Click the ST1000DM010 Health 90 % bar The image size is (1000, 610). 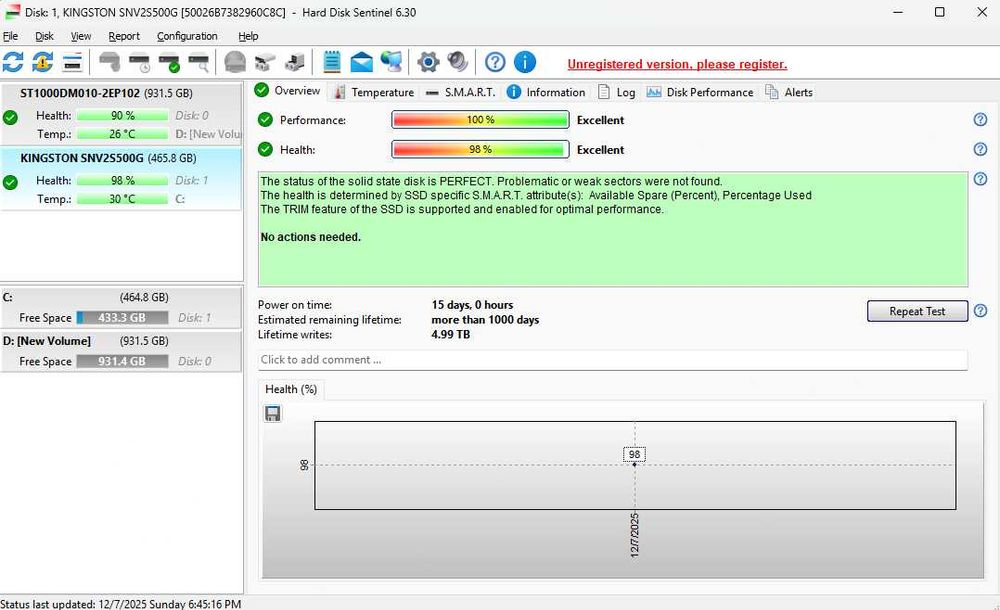122,115
